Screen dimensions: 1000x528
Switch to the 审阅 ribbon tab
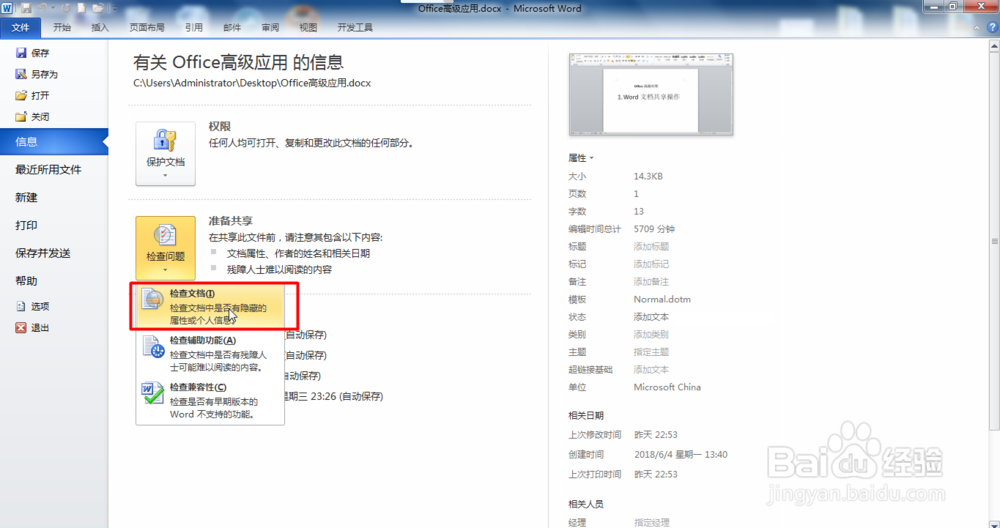tap(270, 27)
